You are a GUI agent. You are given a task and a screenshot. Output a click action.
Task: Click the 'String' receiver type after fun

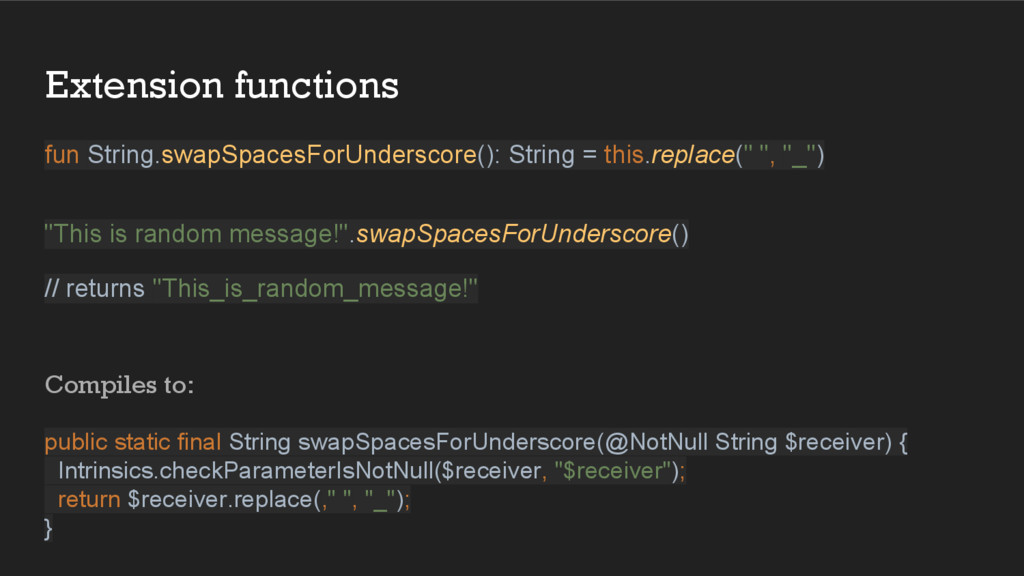[121, 155]
